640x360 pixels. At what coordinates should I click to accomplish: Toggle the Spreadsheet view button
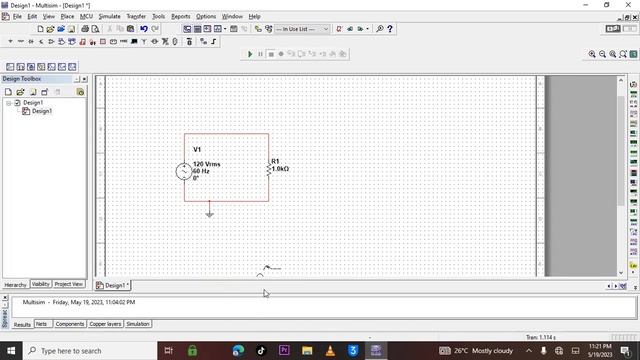click(197, 29)
